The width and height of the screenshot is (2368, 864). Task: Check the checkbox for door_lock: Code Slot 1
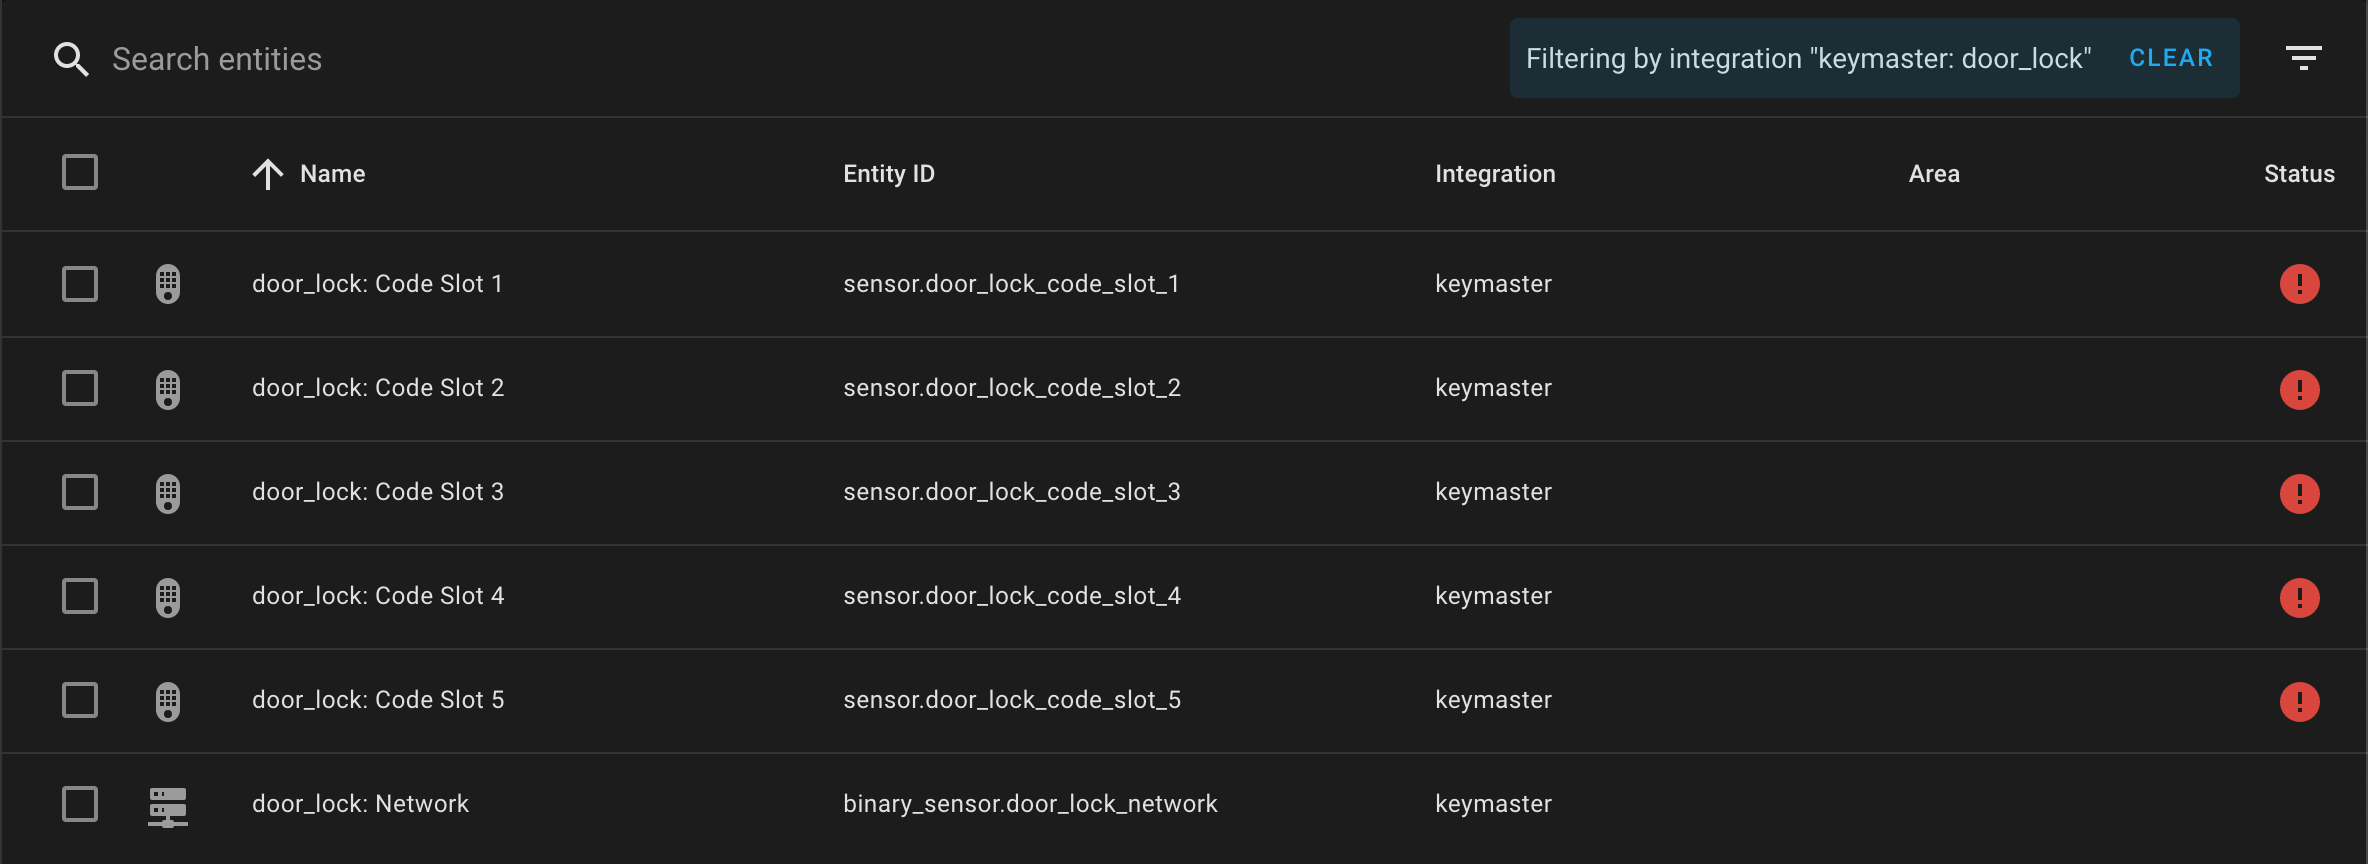pos(79,284)
